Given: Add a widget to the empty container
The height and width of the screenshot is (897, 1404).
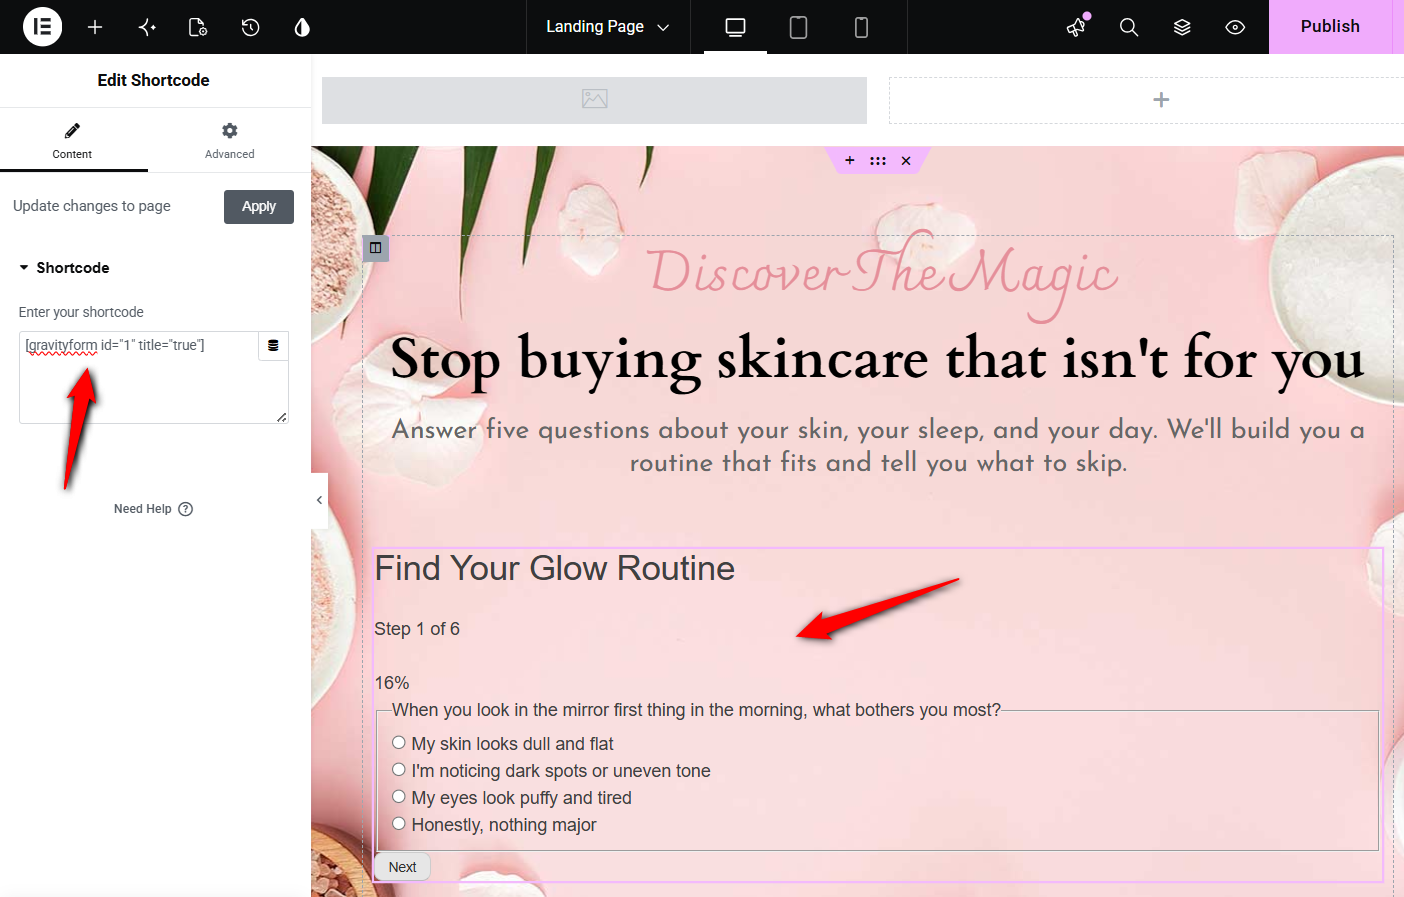Looking at the screenshot, I should tap(1161, 100).
